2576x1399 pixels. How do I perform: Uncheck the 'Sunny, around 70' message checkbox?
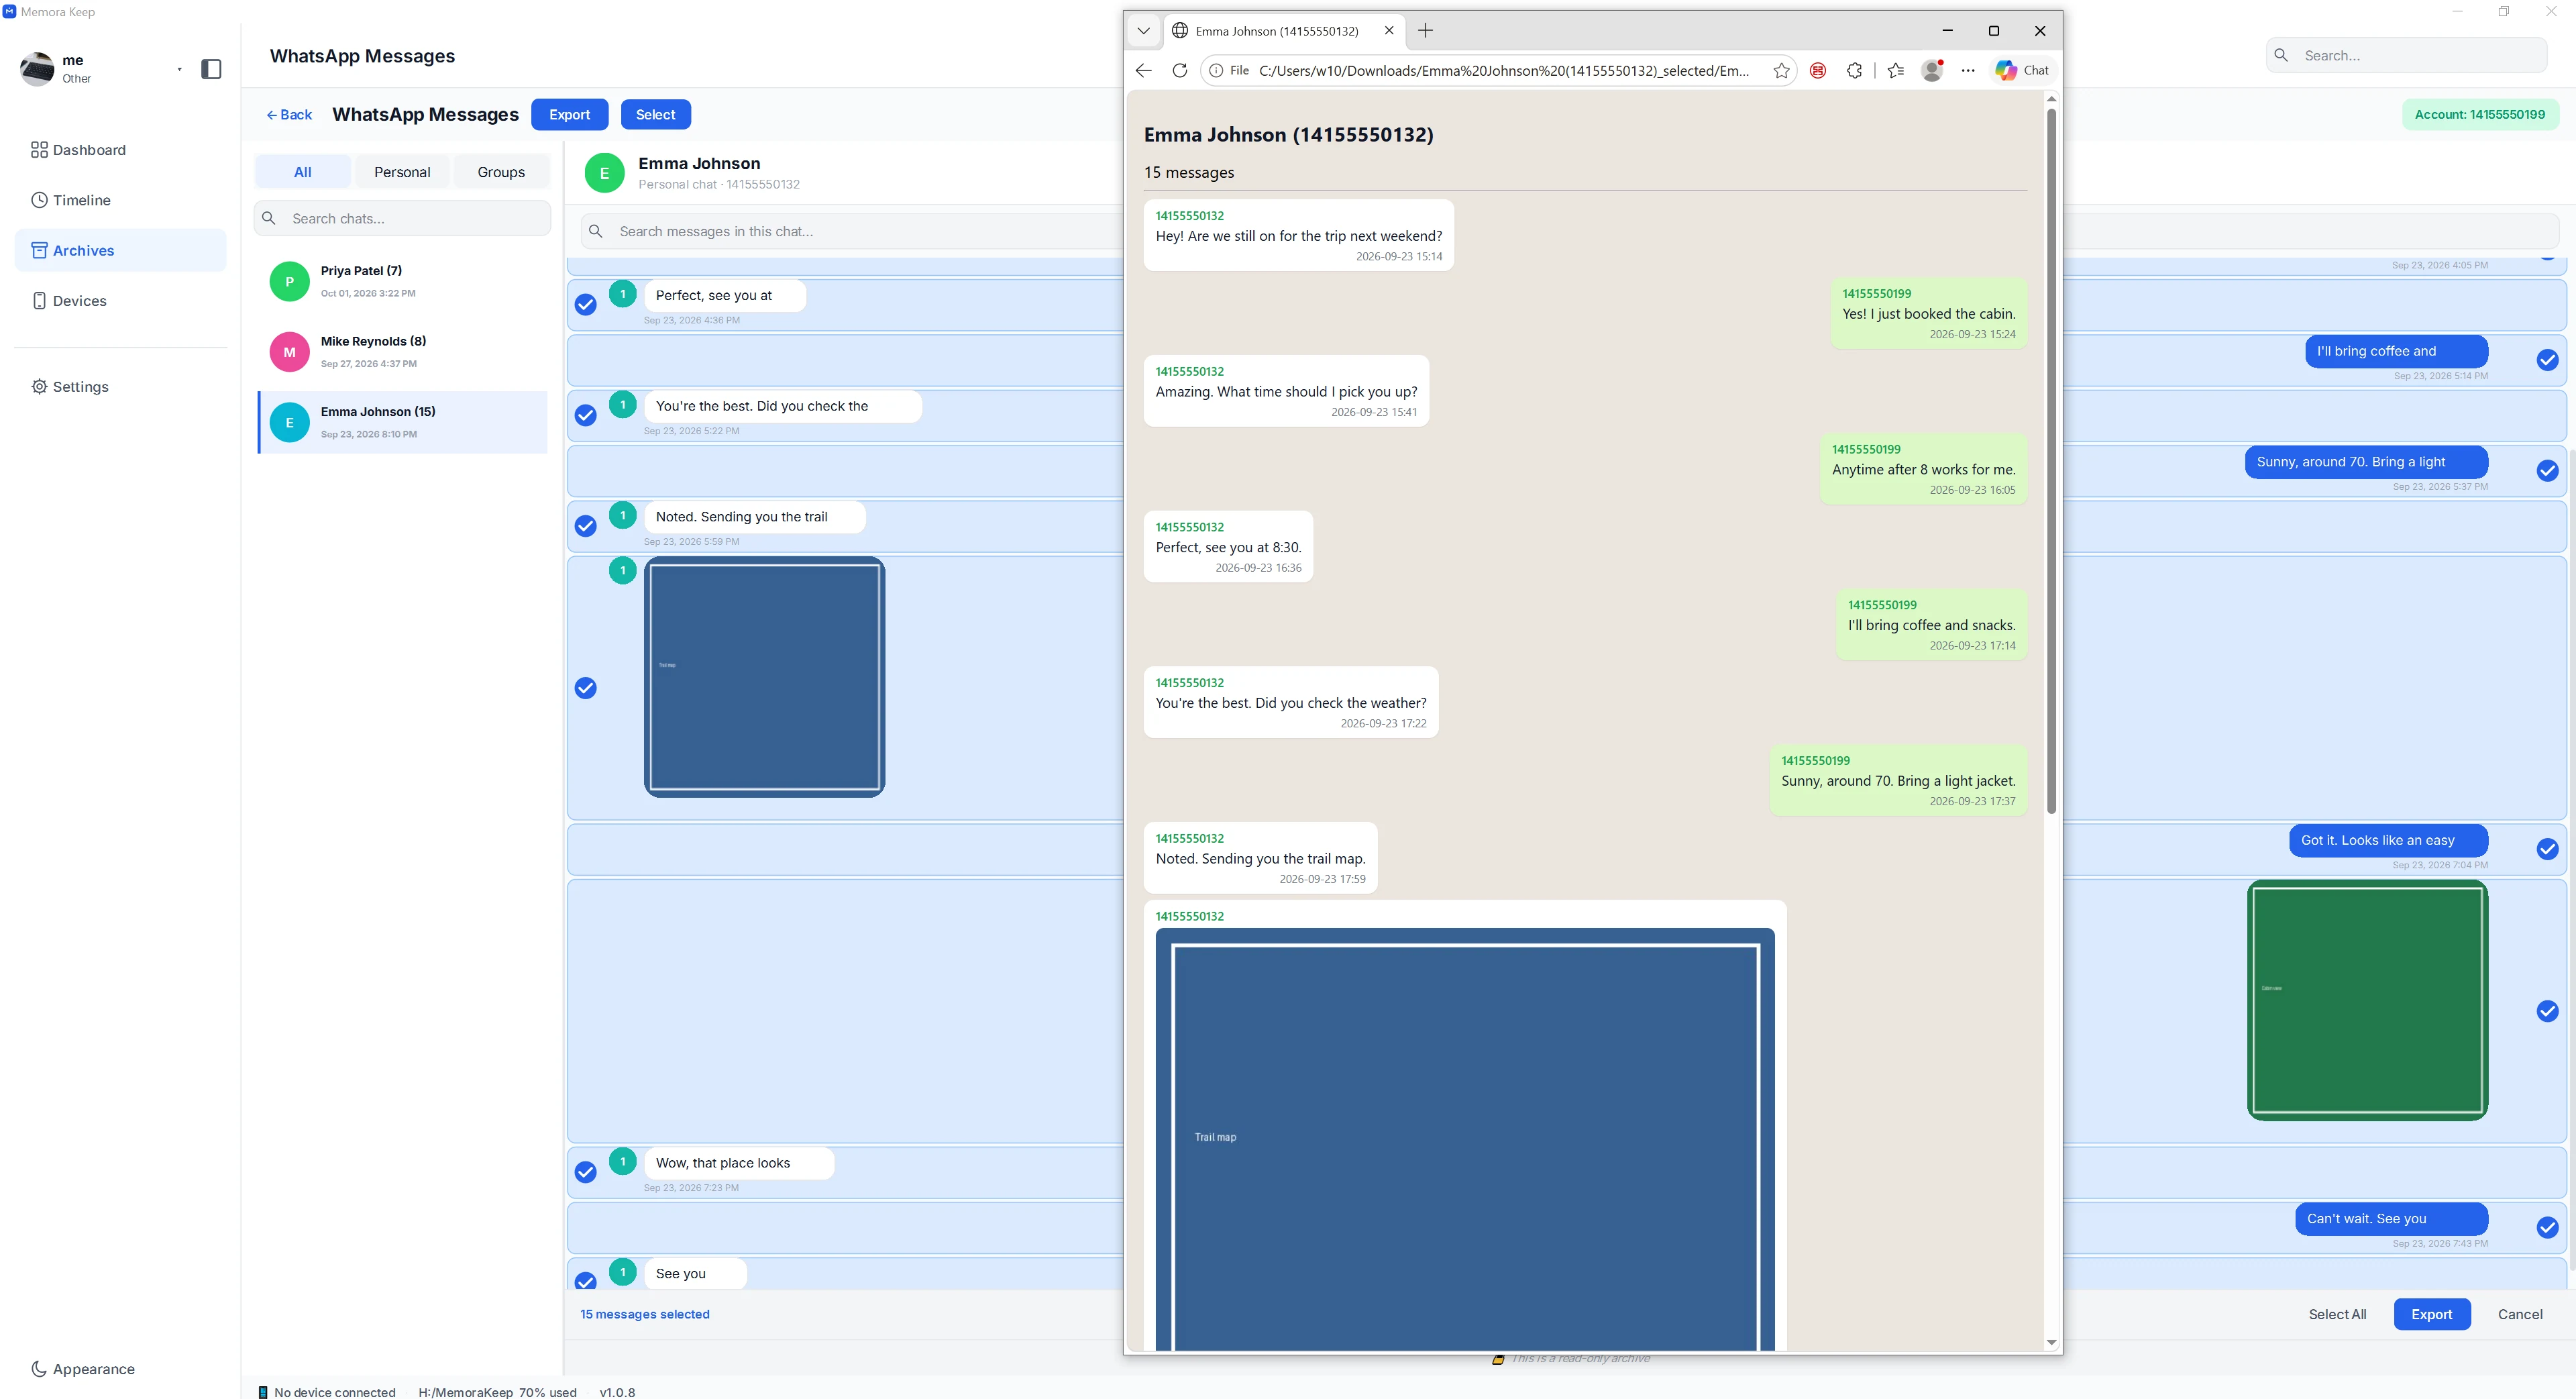coord(2547,471)
